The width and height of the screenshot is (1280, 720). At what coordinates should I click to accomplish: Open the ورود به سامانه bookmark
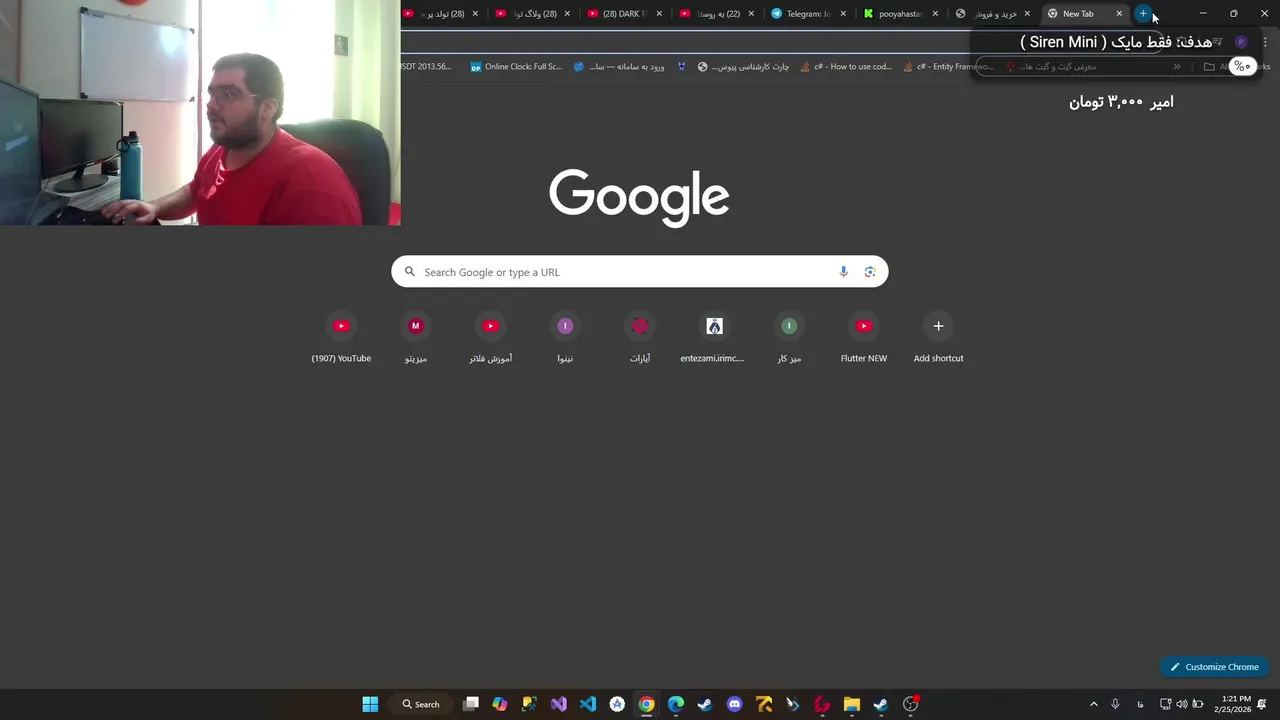[x=619, y=67]
